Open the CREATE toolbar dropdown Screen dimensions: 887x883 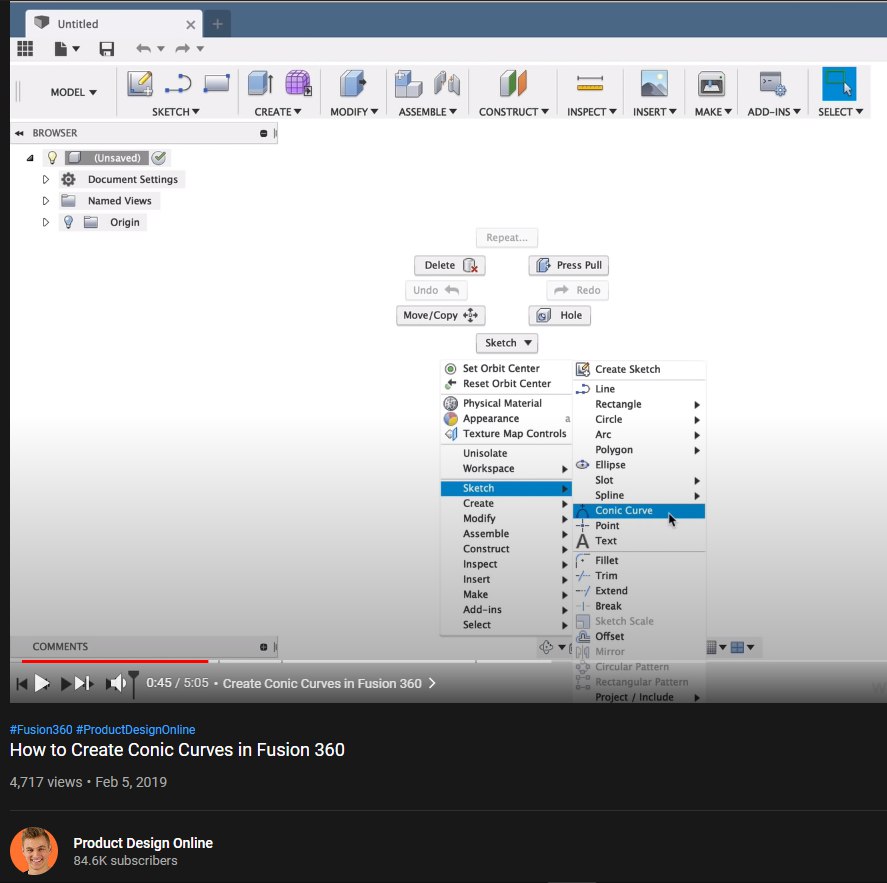point(277,112)
